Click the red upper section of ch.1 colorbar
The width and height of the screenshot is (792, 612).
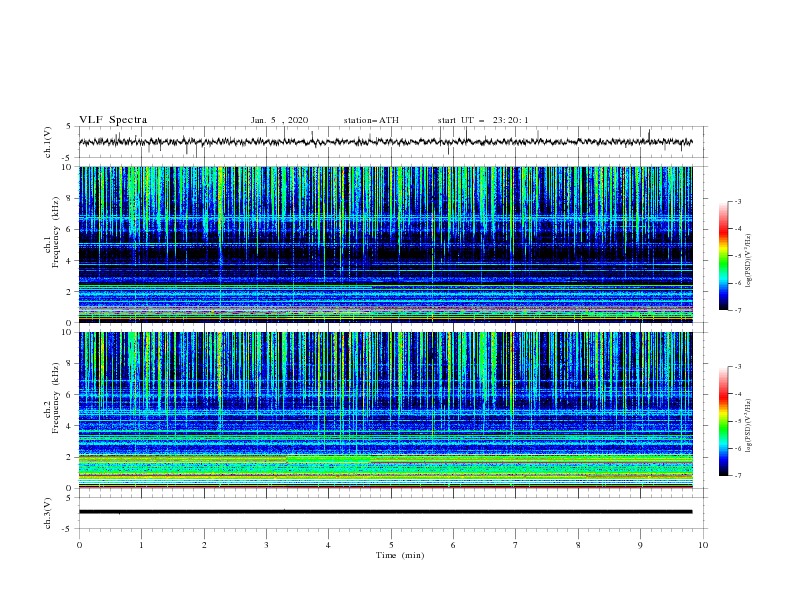coord(723,230)
